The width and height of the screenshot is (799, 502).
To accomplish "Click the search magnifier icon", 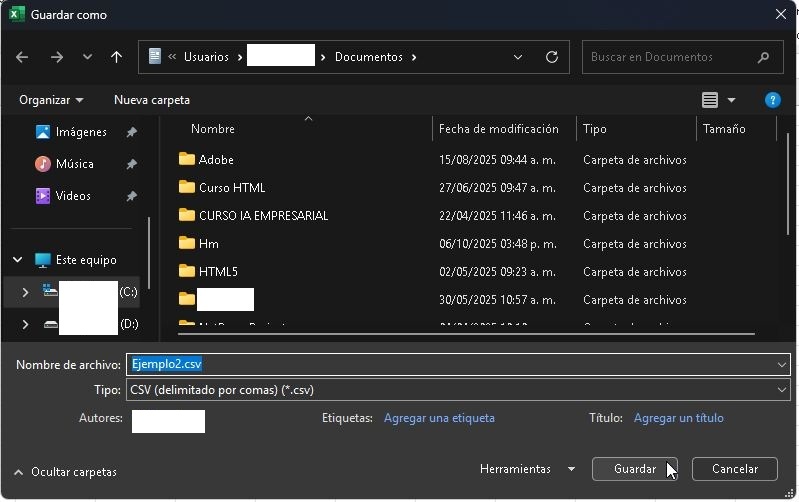I will point(763,57).
